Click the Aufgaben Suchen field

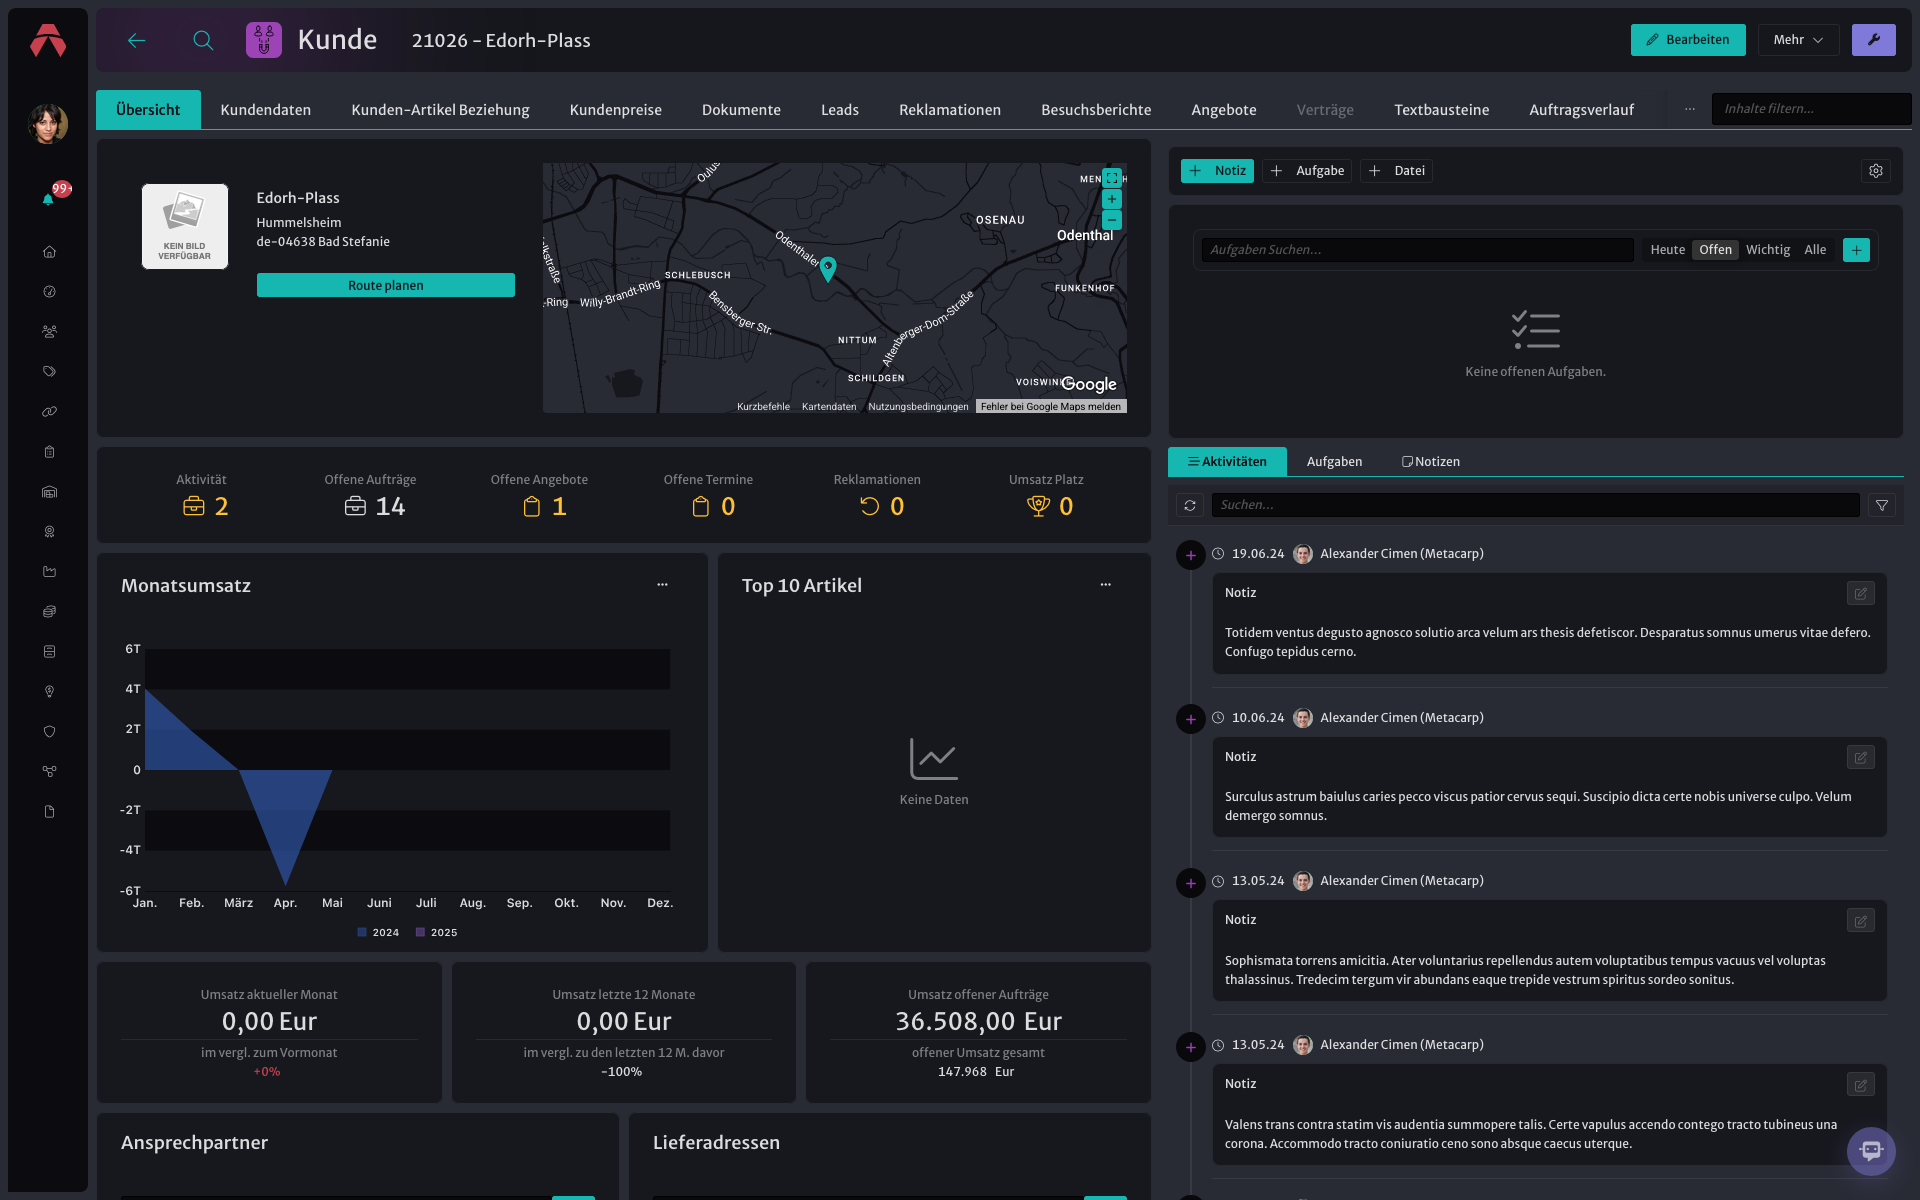pyautogui.click(x=1417, y=250)
